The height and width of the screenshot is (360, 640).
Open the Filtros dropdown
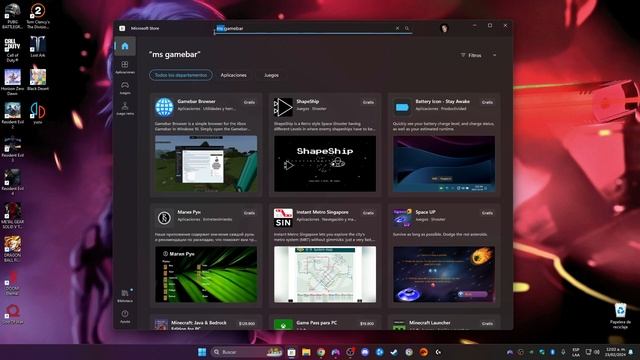tap(478, 55)
